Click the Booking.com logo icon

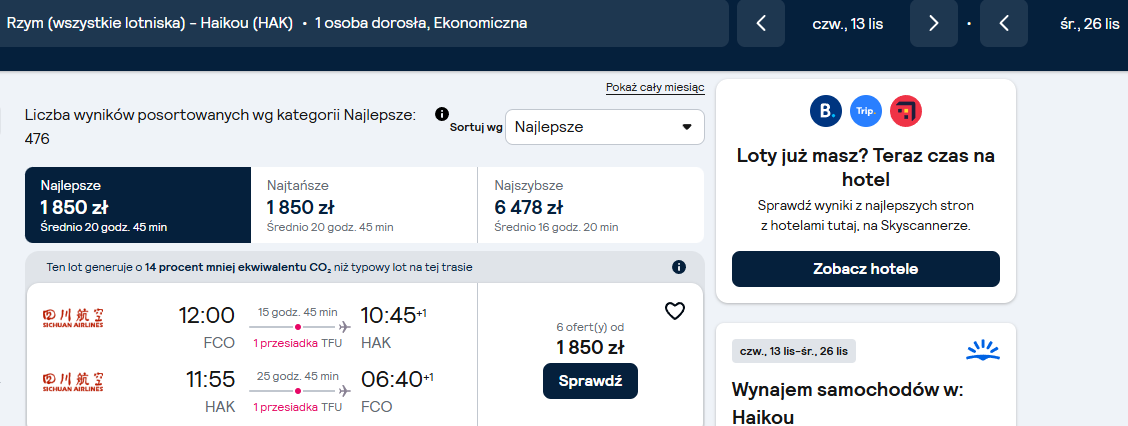coord(826,111)
